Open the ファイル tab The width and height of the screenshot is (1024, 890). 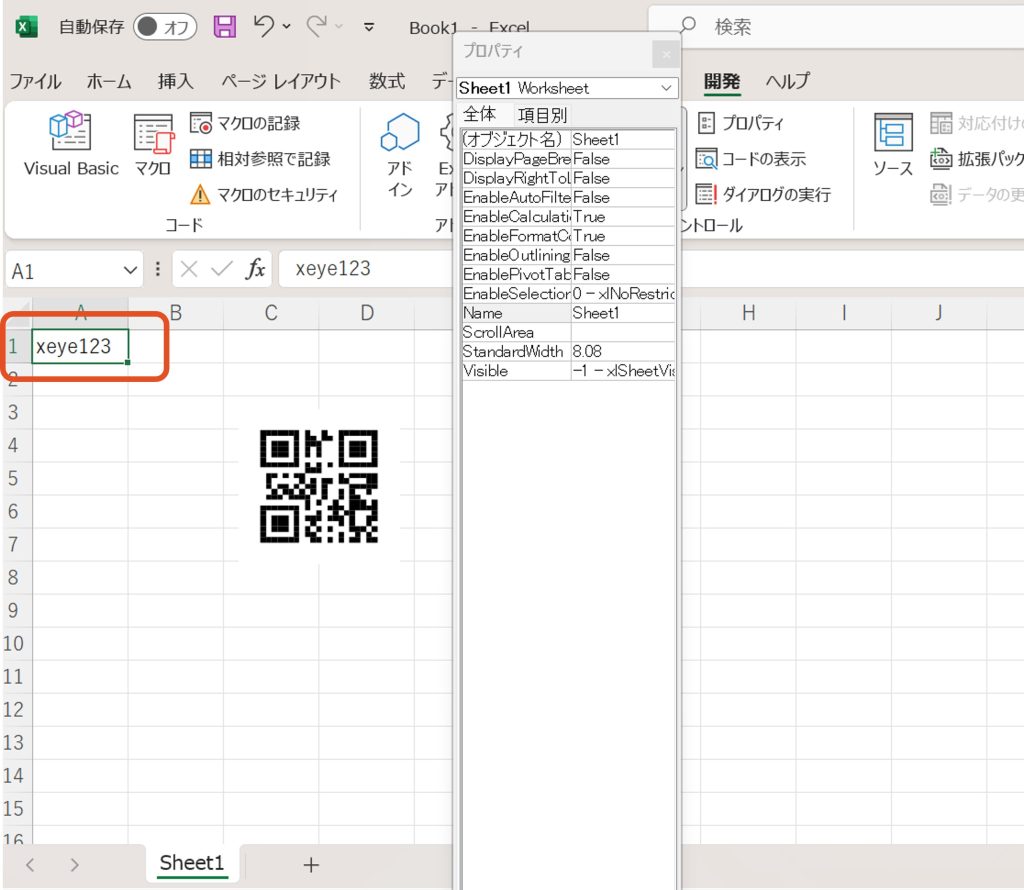tap(35, 82)
